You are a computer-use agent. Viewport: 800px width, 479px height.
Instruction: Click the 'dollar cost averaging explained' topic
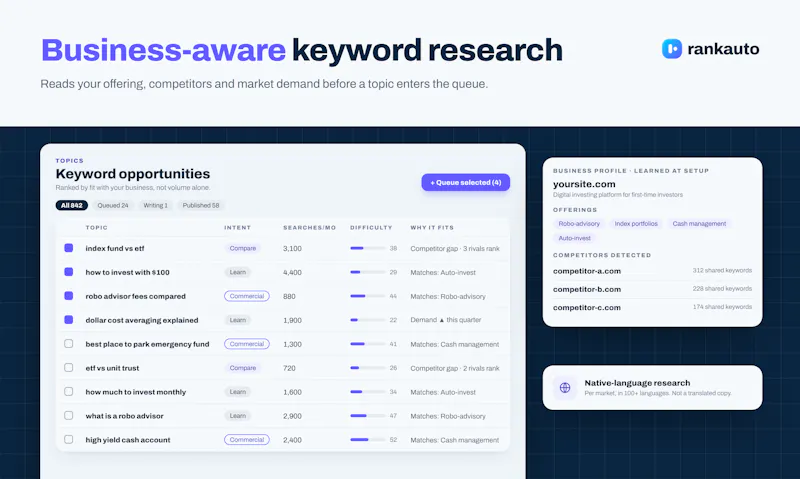tap(142, 320)
